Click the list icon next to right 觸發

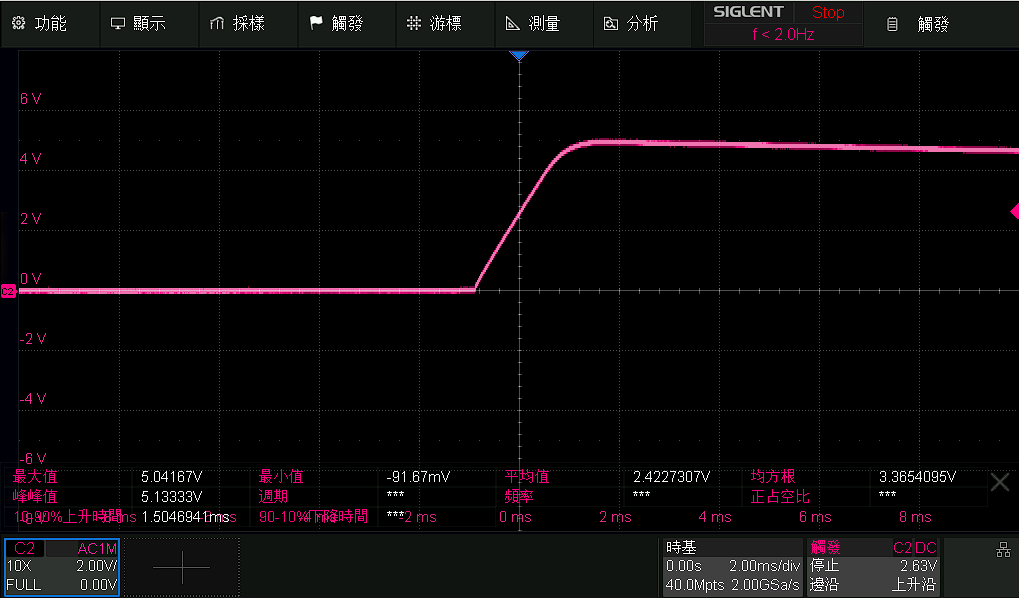(x=892, y=24)
